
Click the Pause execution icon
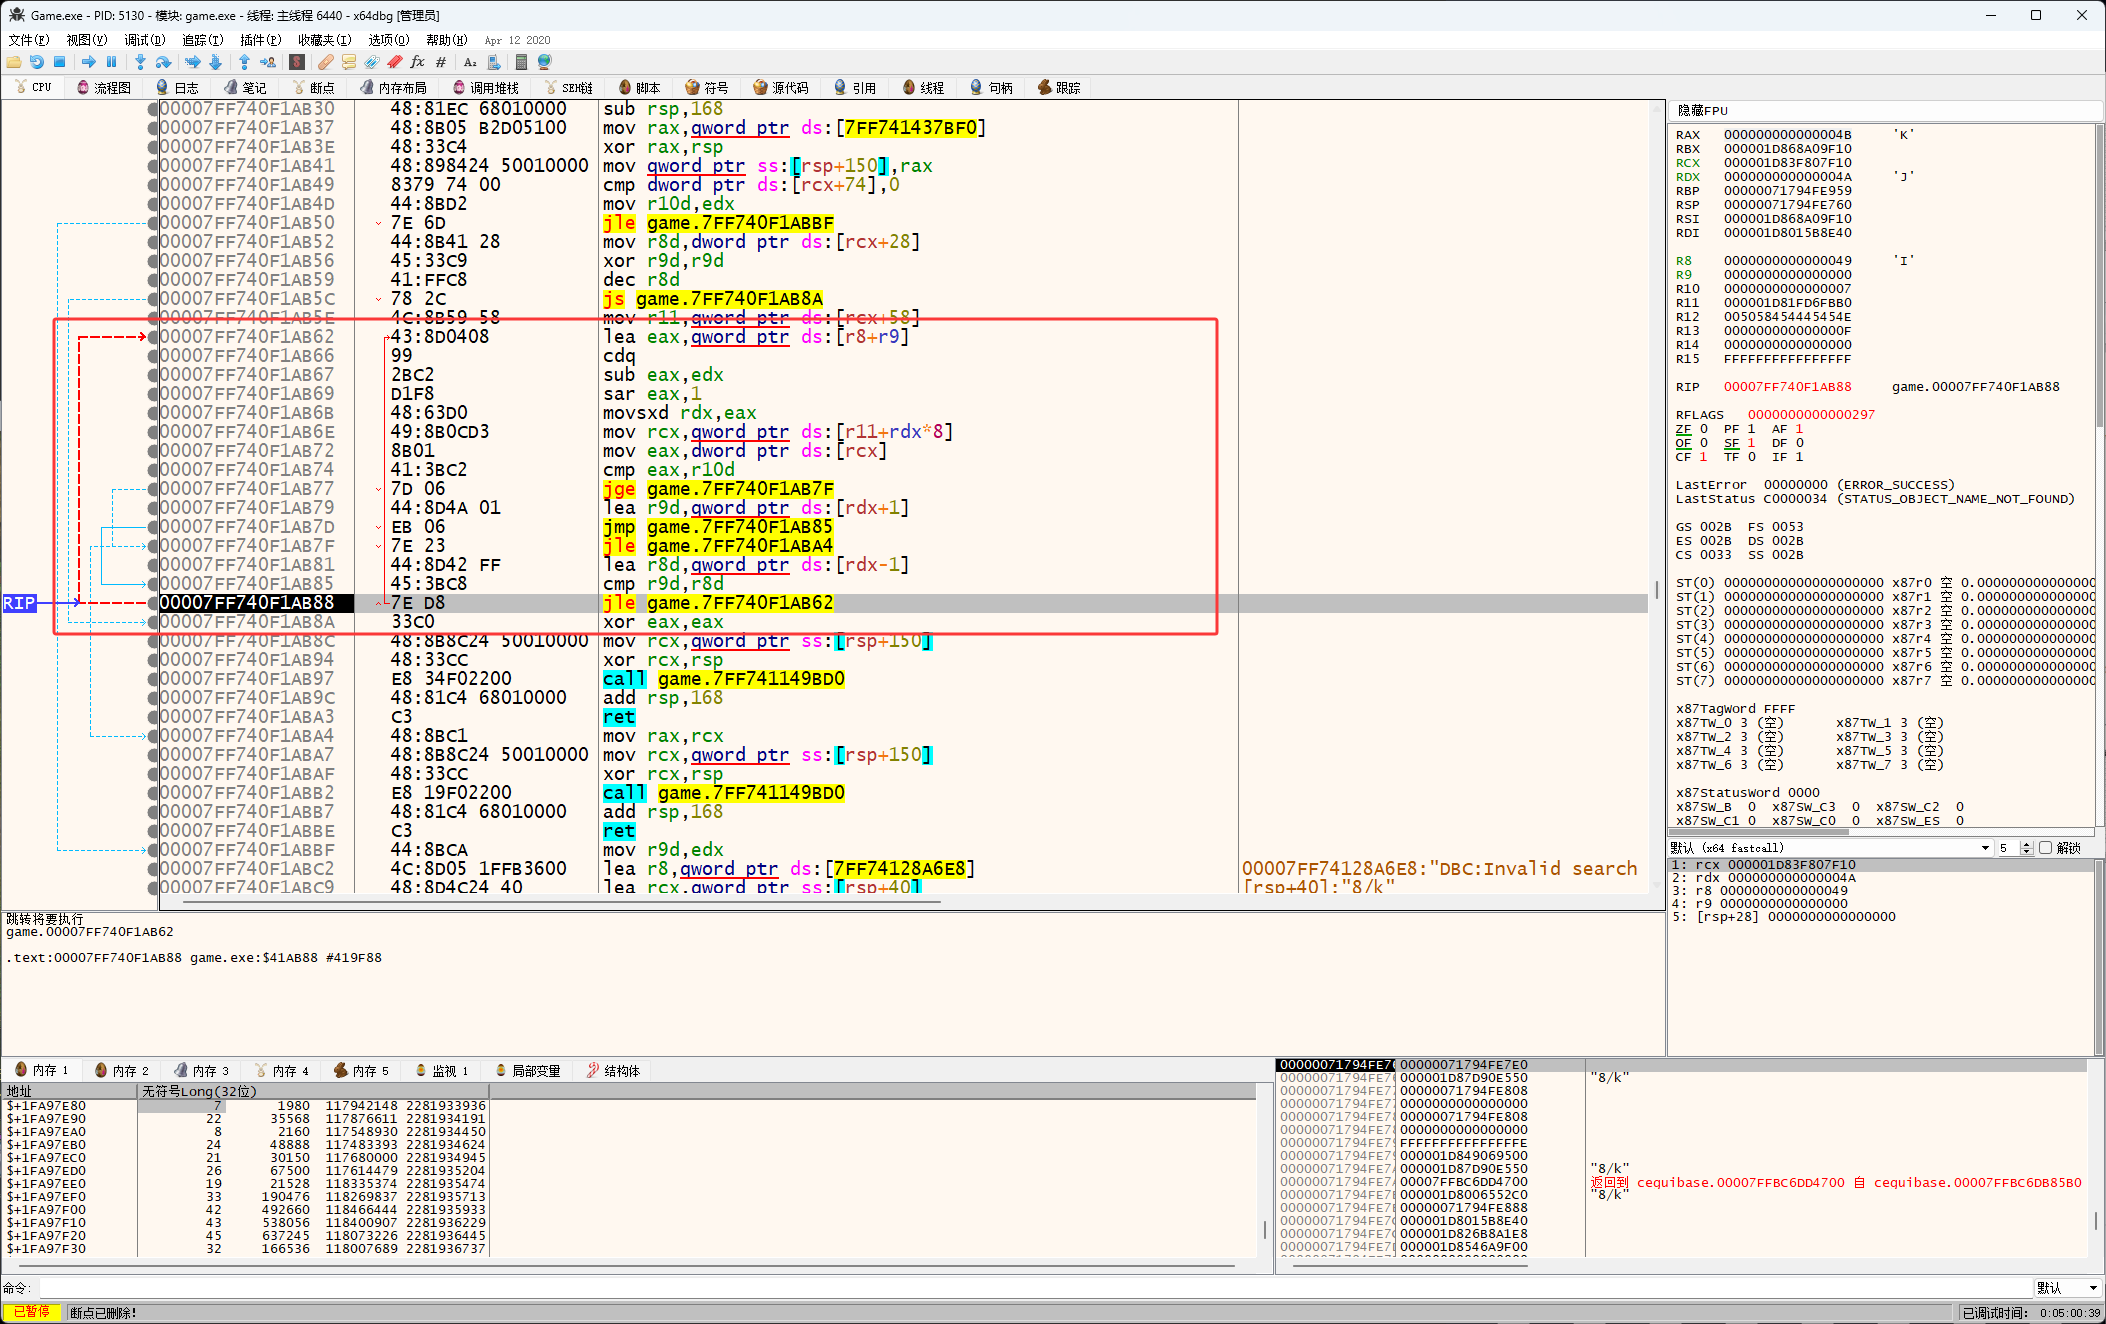(x=111, y=62)
